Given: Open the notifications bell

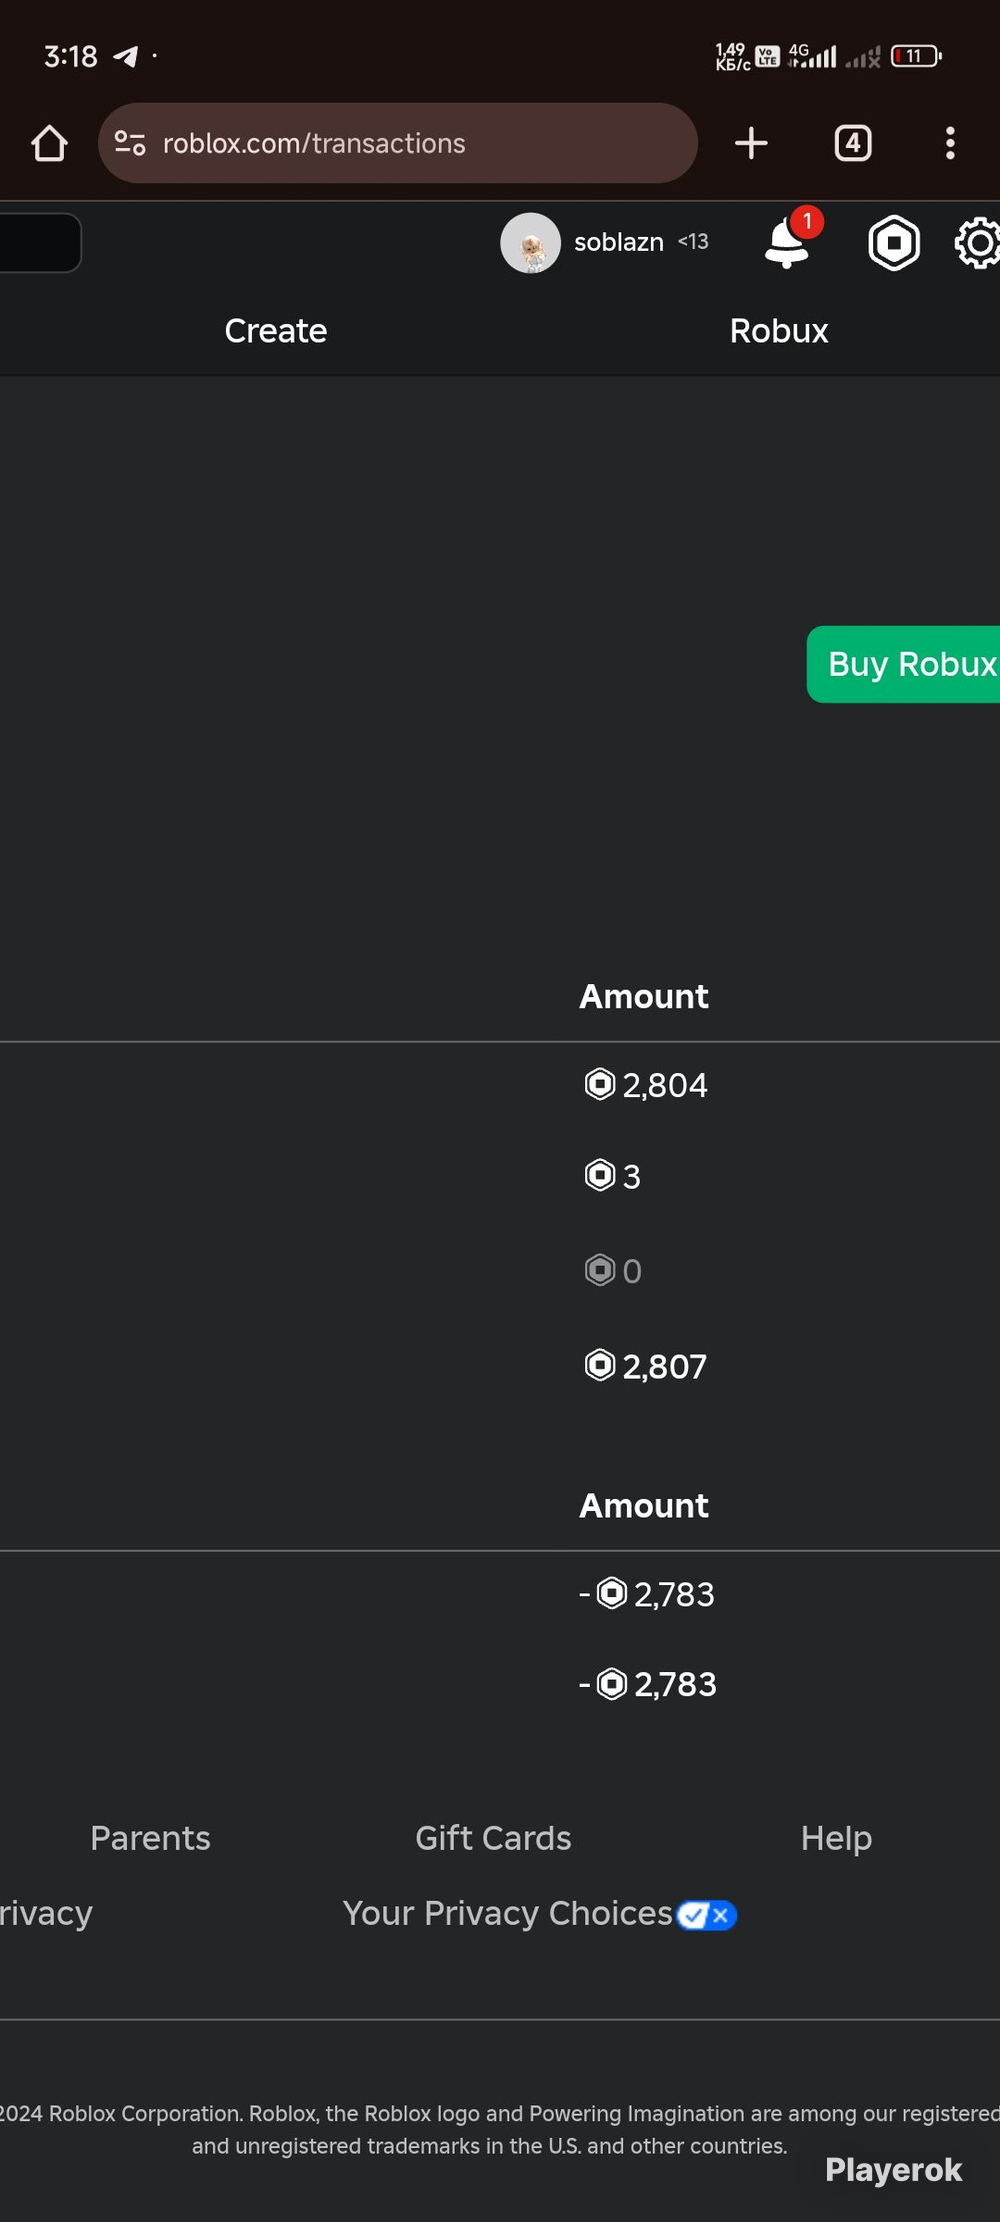Looking at the screenshot, I should coord(789,241).
